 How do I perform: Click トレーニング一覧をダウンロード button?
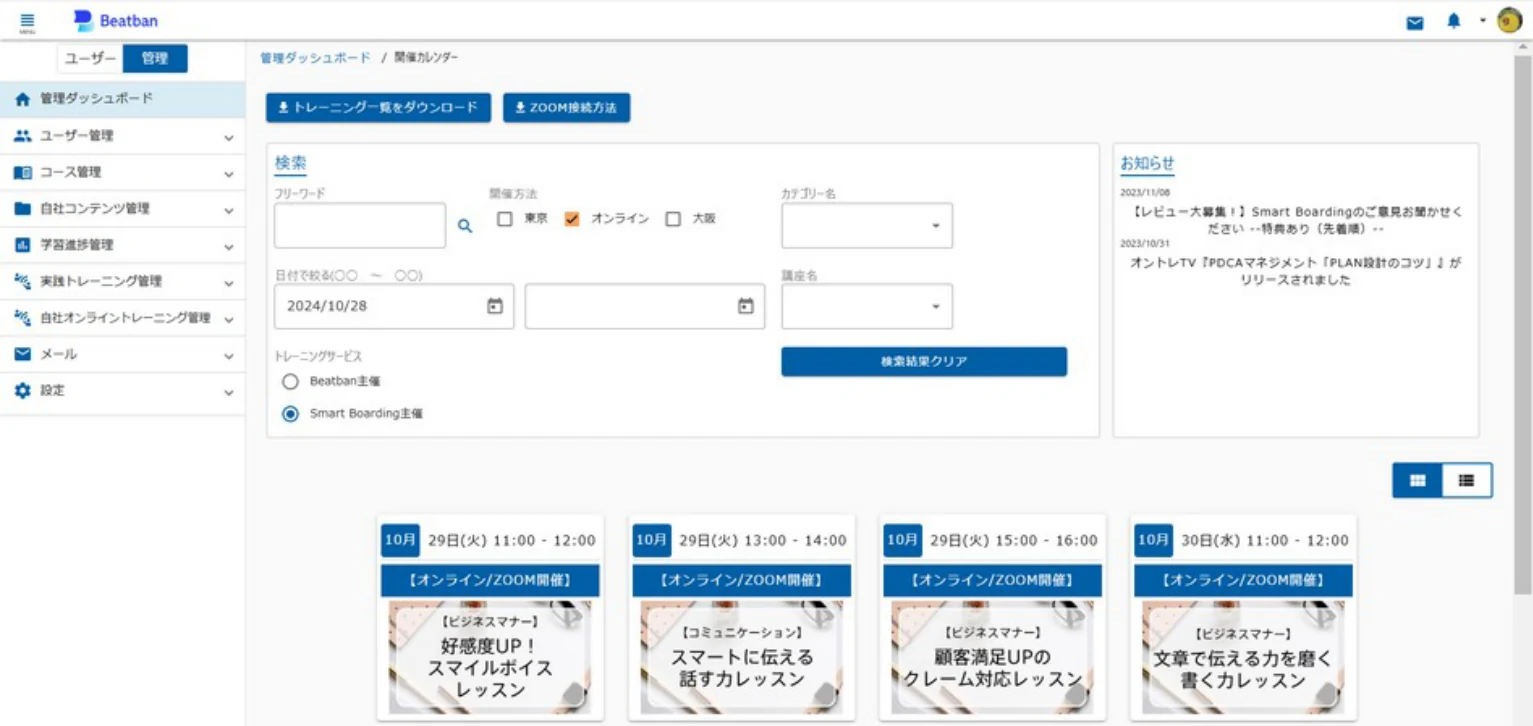click(x=378, y=108)
